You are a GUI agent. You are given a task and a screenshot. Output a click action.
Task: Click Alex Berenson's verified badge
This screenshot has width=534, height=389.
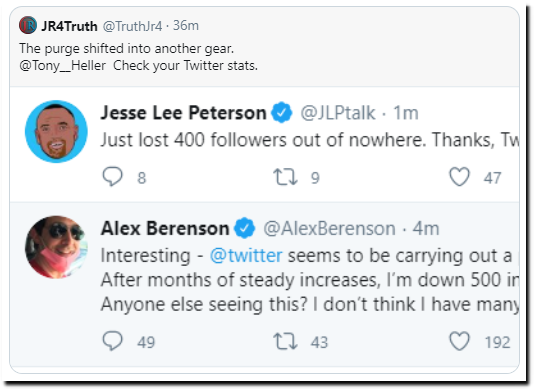(x=245, y=228)
